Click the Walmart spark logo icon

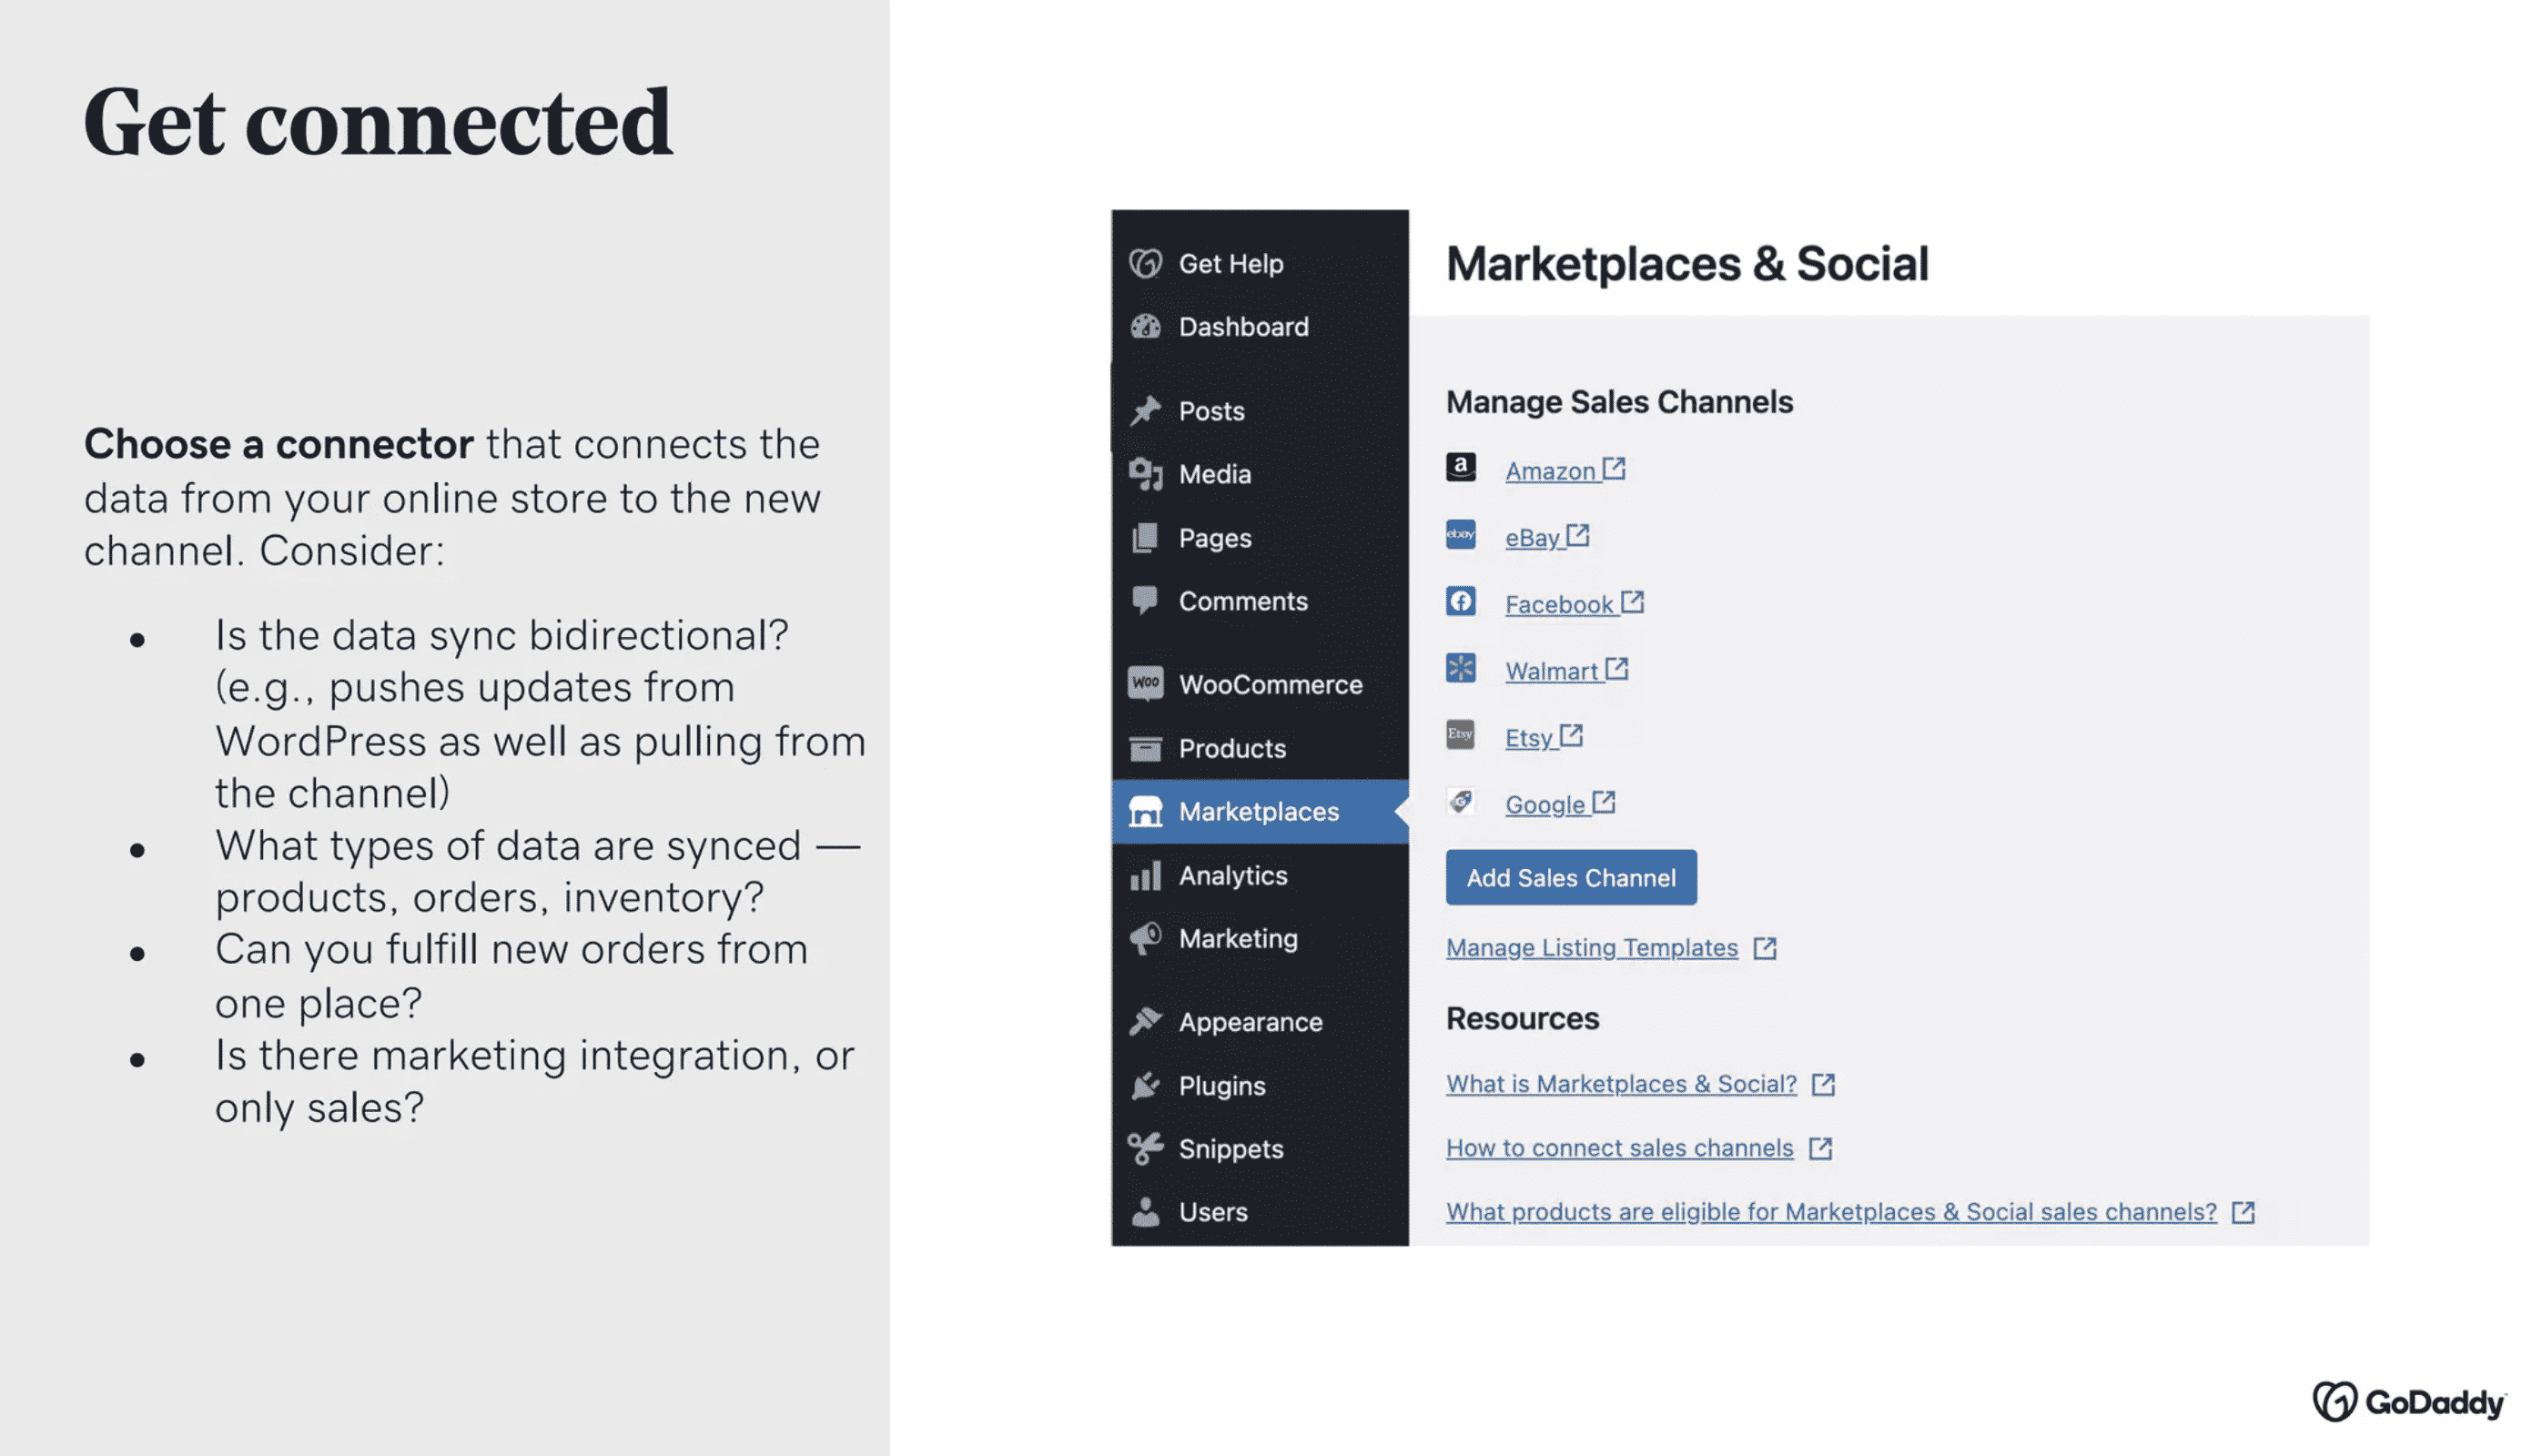[x=1460, y=667]
